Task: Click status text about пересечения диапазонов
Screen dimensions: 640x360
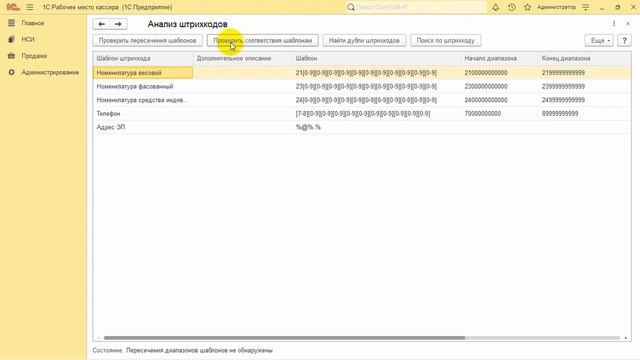Action: (x=199, y=350)
